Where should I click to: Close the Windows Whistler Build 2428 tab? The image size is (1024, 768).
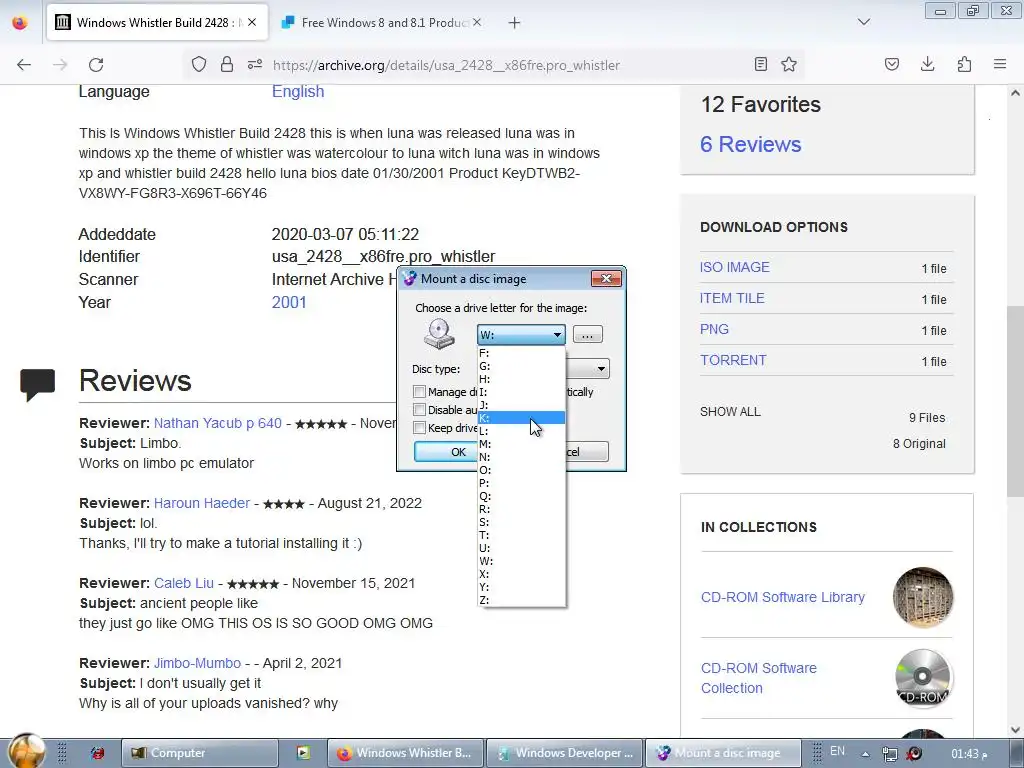(252, 22)
